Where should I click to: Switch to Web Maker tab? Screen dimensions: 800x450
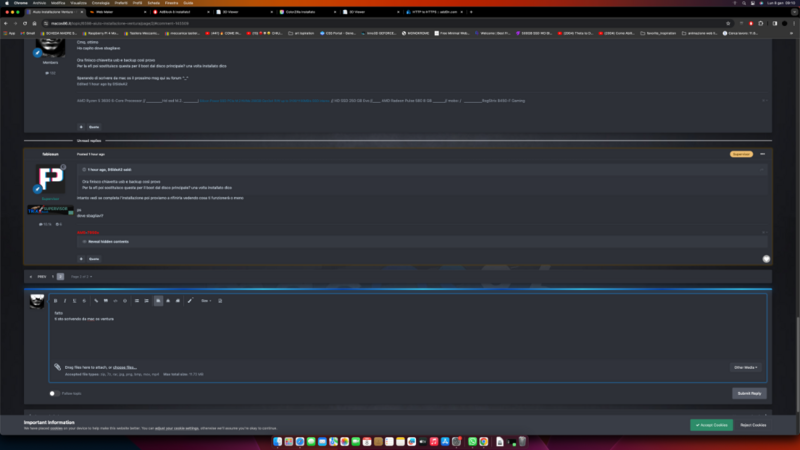click(117, 12)
